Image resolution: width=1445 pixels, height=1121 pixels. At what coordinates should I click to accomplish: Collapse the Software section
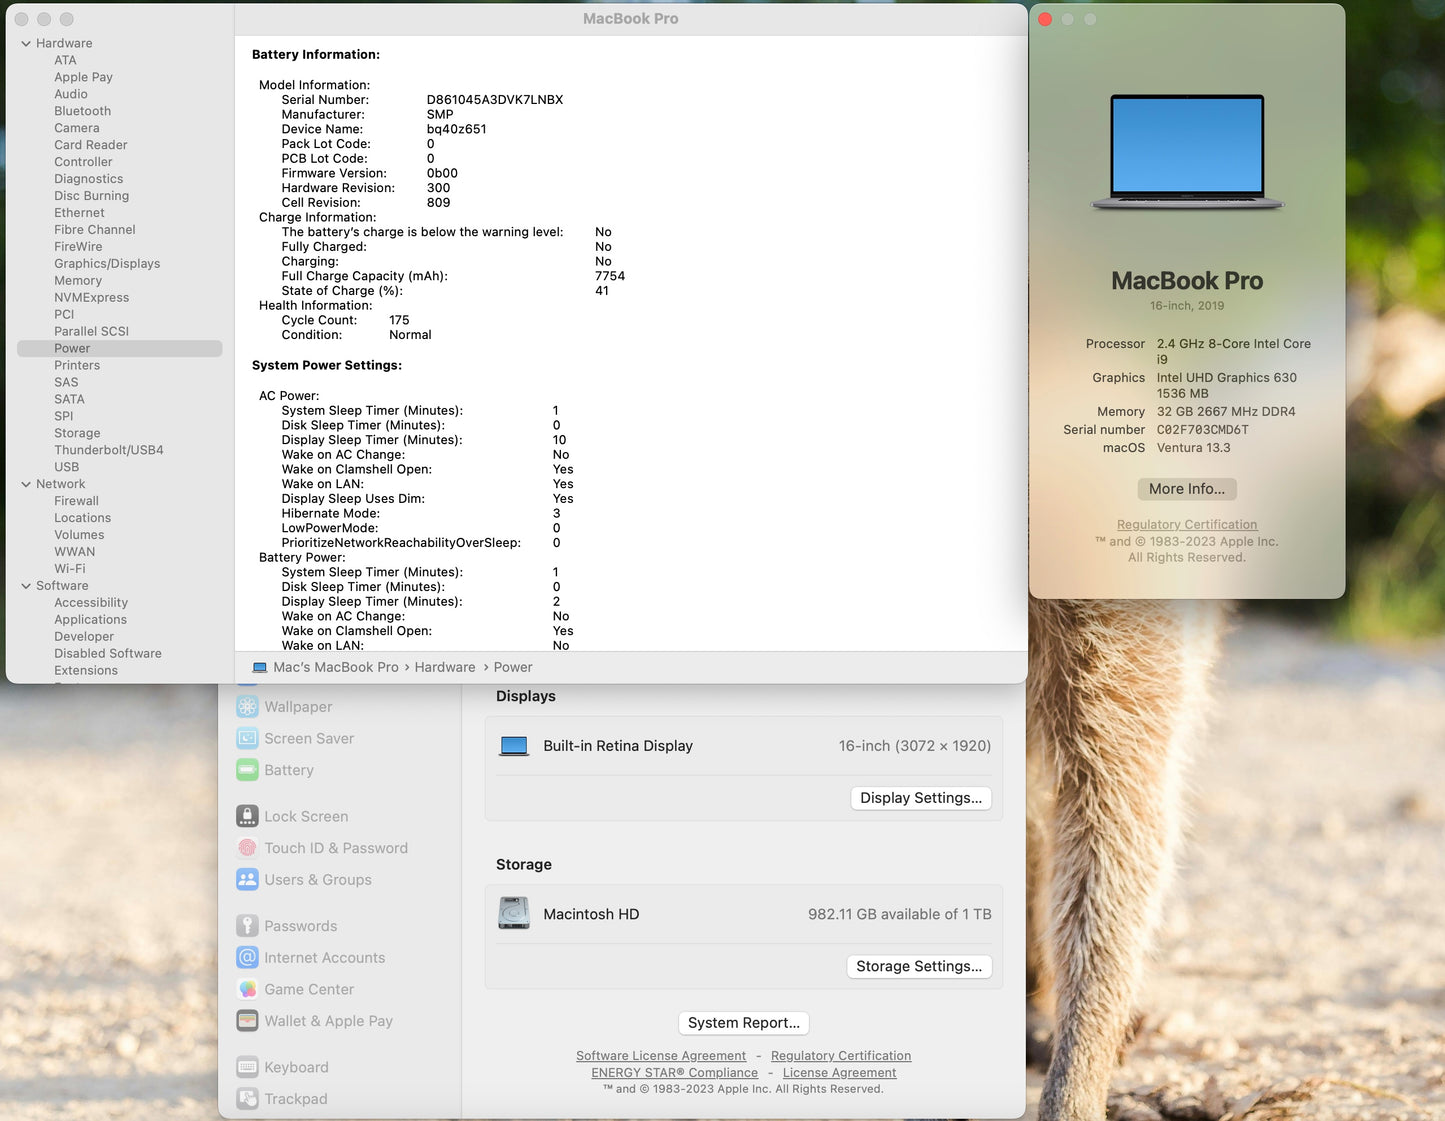[25, 585]
